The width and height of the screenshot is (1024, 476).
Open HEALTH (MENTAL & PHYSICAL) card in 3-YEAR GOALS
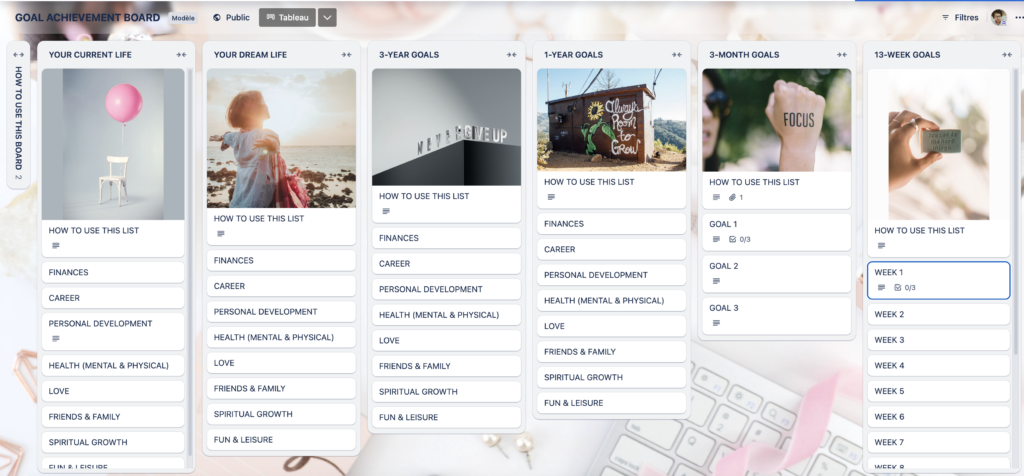tap(447, 315)
